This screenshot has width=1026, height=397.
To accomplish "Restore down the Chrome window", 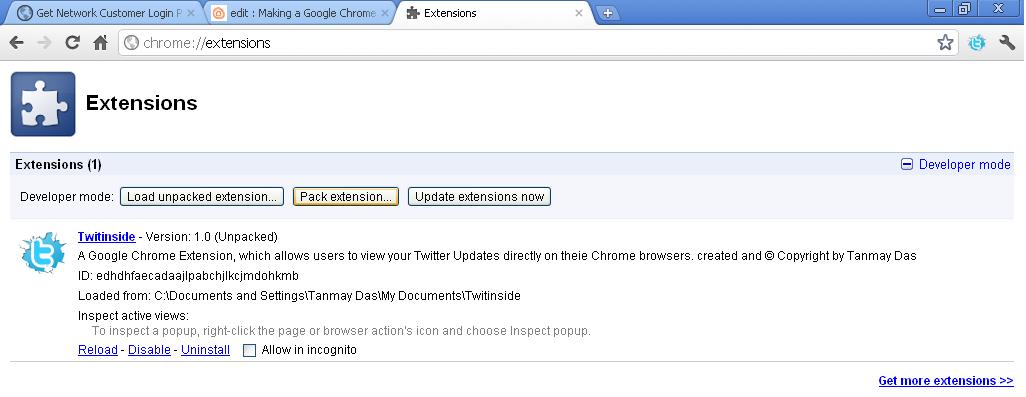I will tap(964, 9).
